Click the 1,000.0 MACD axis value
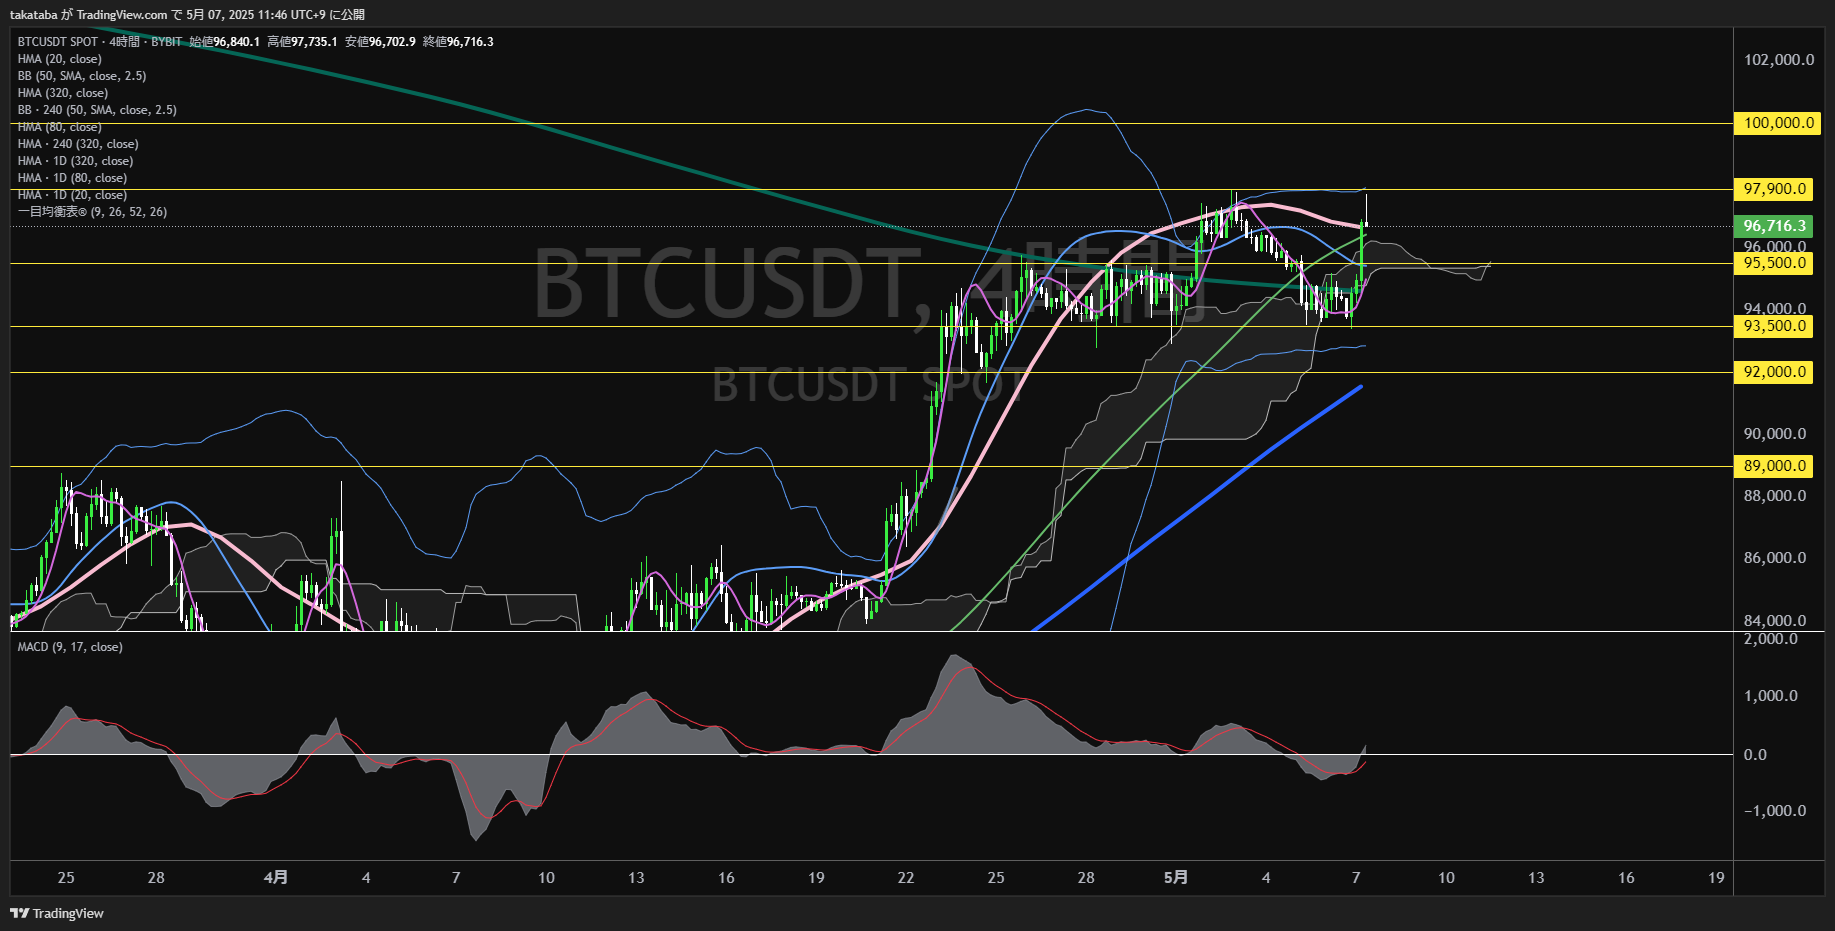1835x931 pixels. click(1771, 696)
